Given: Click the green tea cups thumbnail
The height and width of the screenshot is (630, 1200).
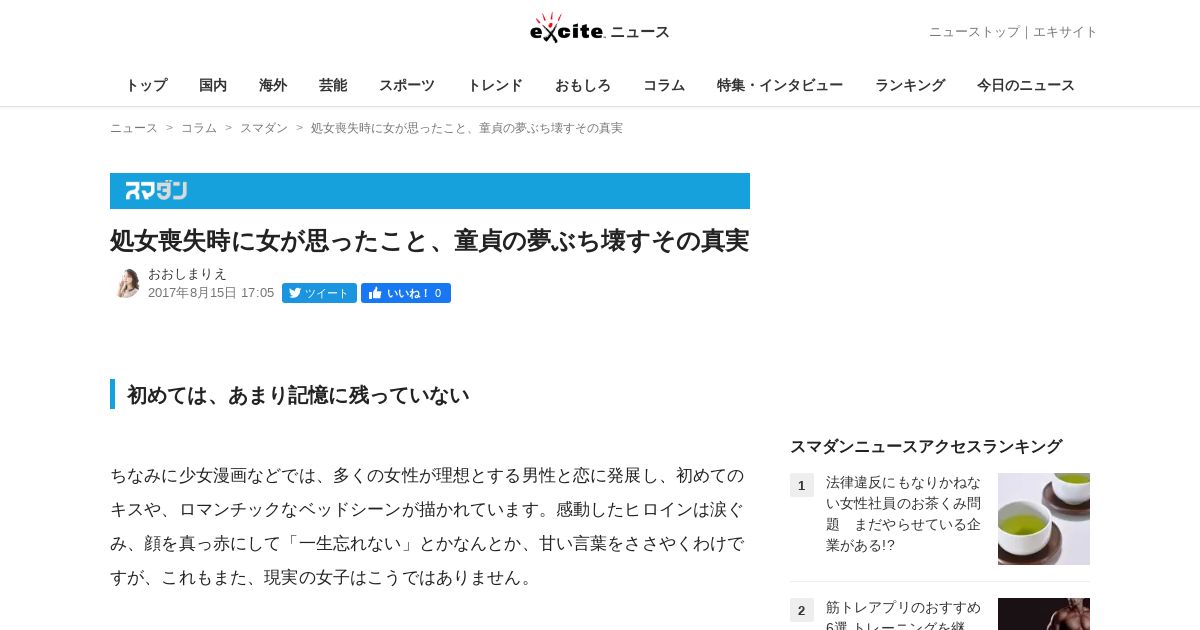Looking at the screenshot, I should tap(1044, 519).
